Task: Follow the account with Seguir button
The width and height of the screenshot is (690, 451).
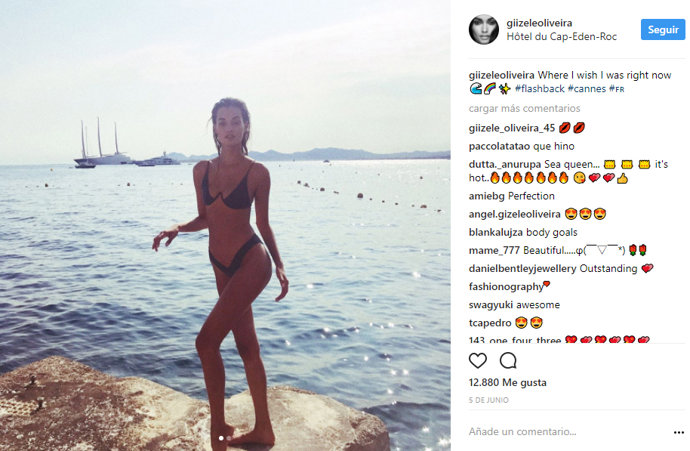Action: tap(663, 29)
